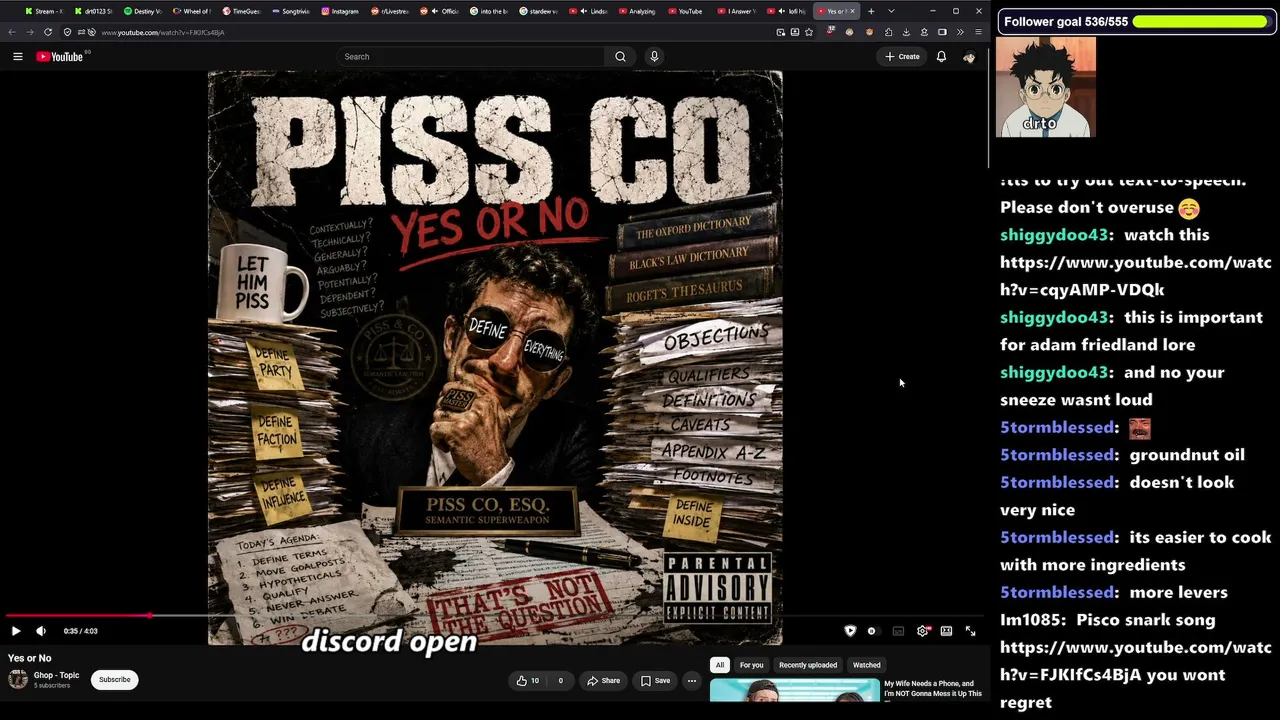Open Ghop - Topic channel avatar
Viewport: 1280px width, 720px height.
point(18,680)
